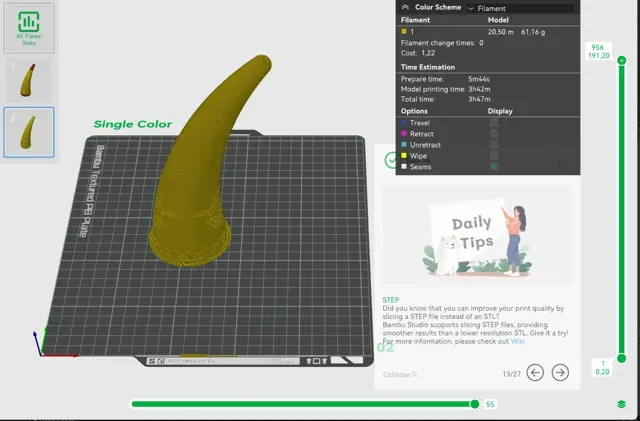Click the Model printing time 3h42m
Screen dimensions: 640x421
(x=479, y=89)
